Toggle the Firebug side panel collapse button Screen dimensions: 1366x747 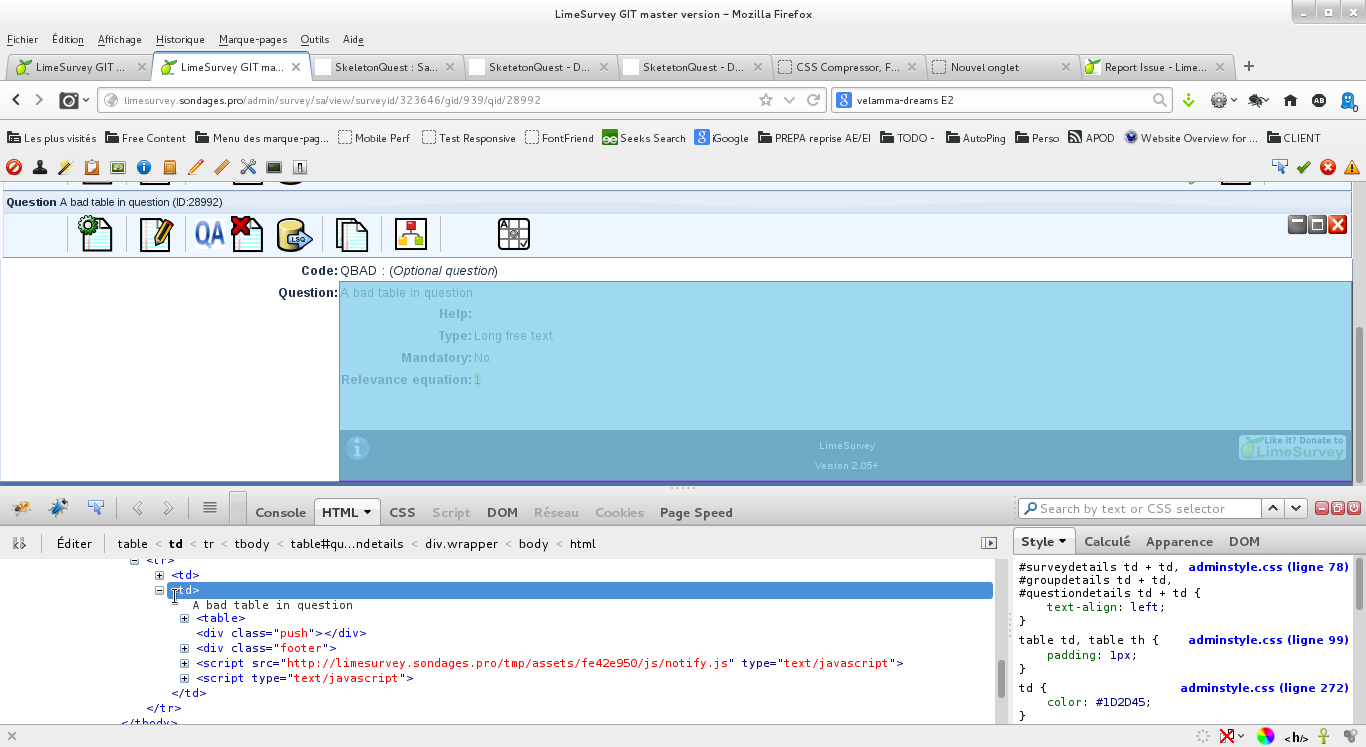[x=989, y=543]
